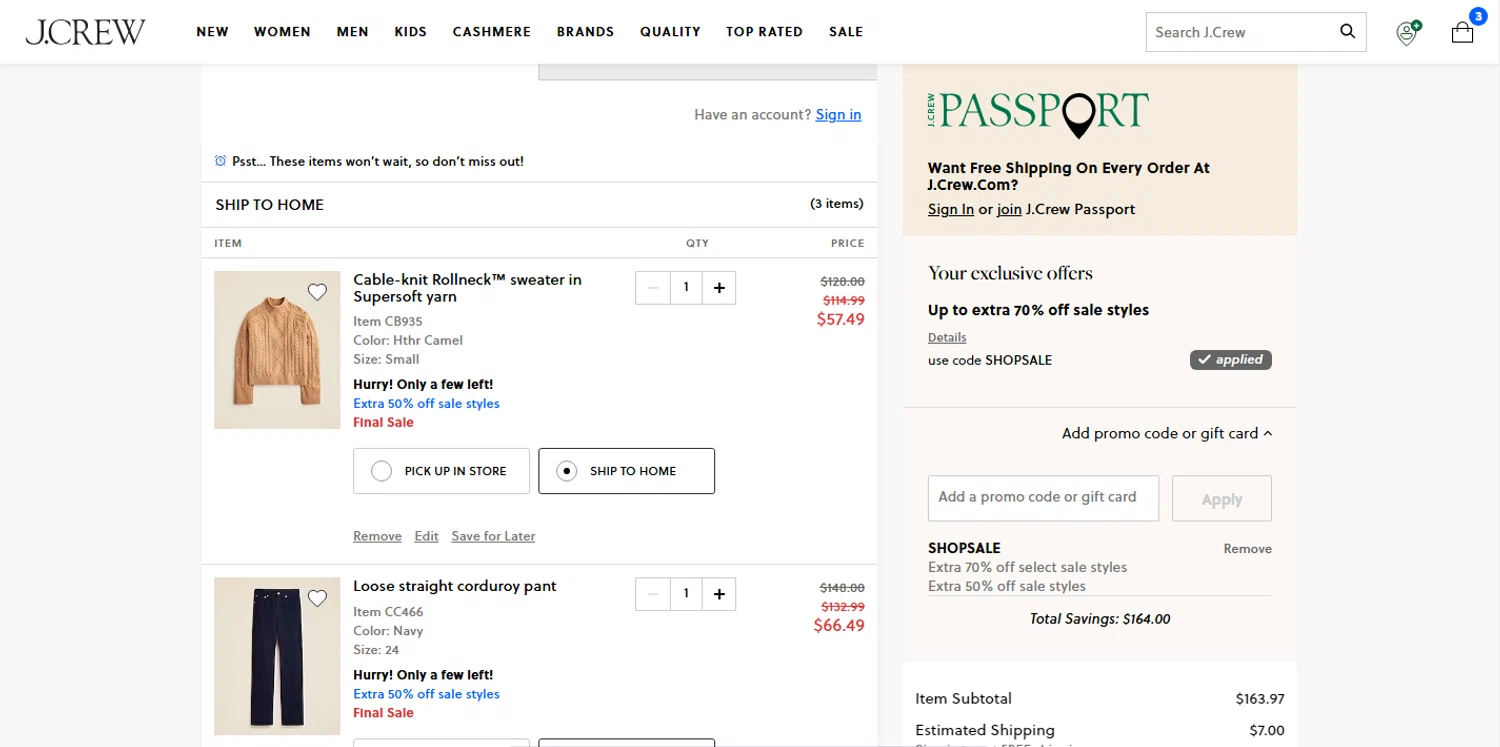Click Save for Later on the sweater
1500x747 pixels.
[x=493, y=536]
